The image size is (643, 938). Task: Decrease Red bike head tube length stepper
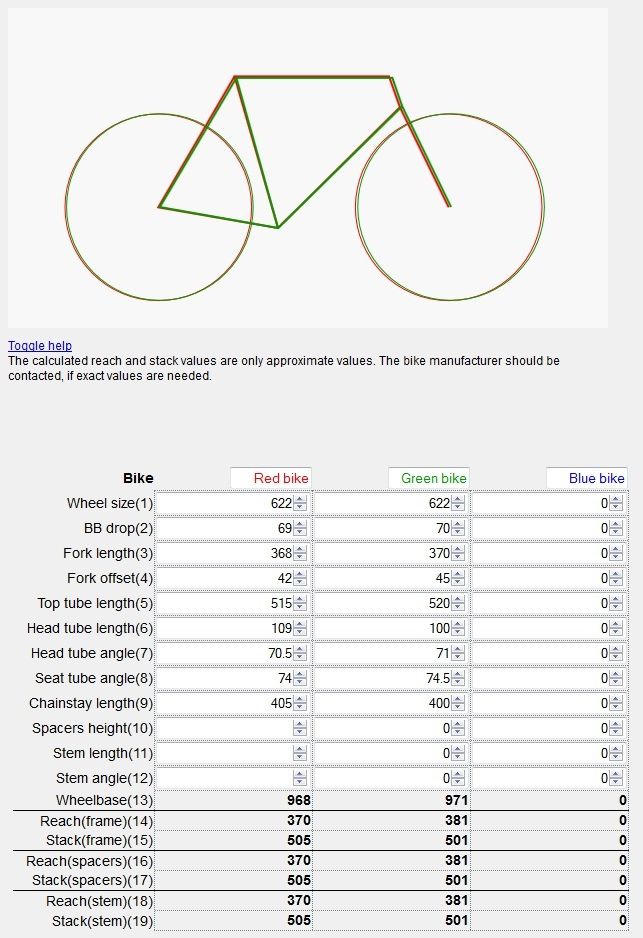click(x=300, y=632)
